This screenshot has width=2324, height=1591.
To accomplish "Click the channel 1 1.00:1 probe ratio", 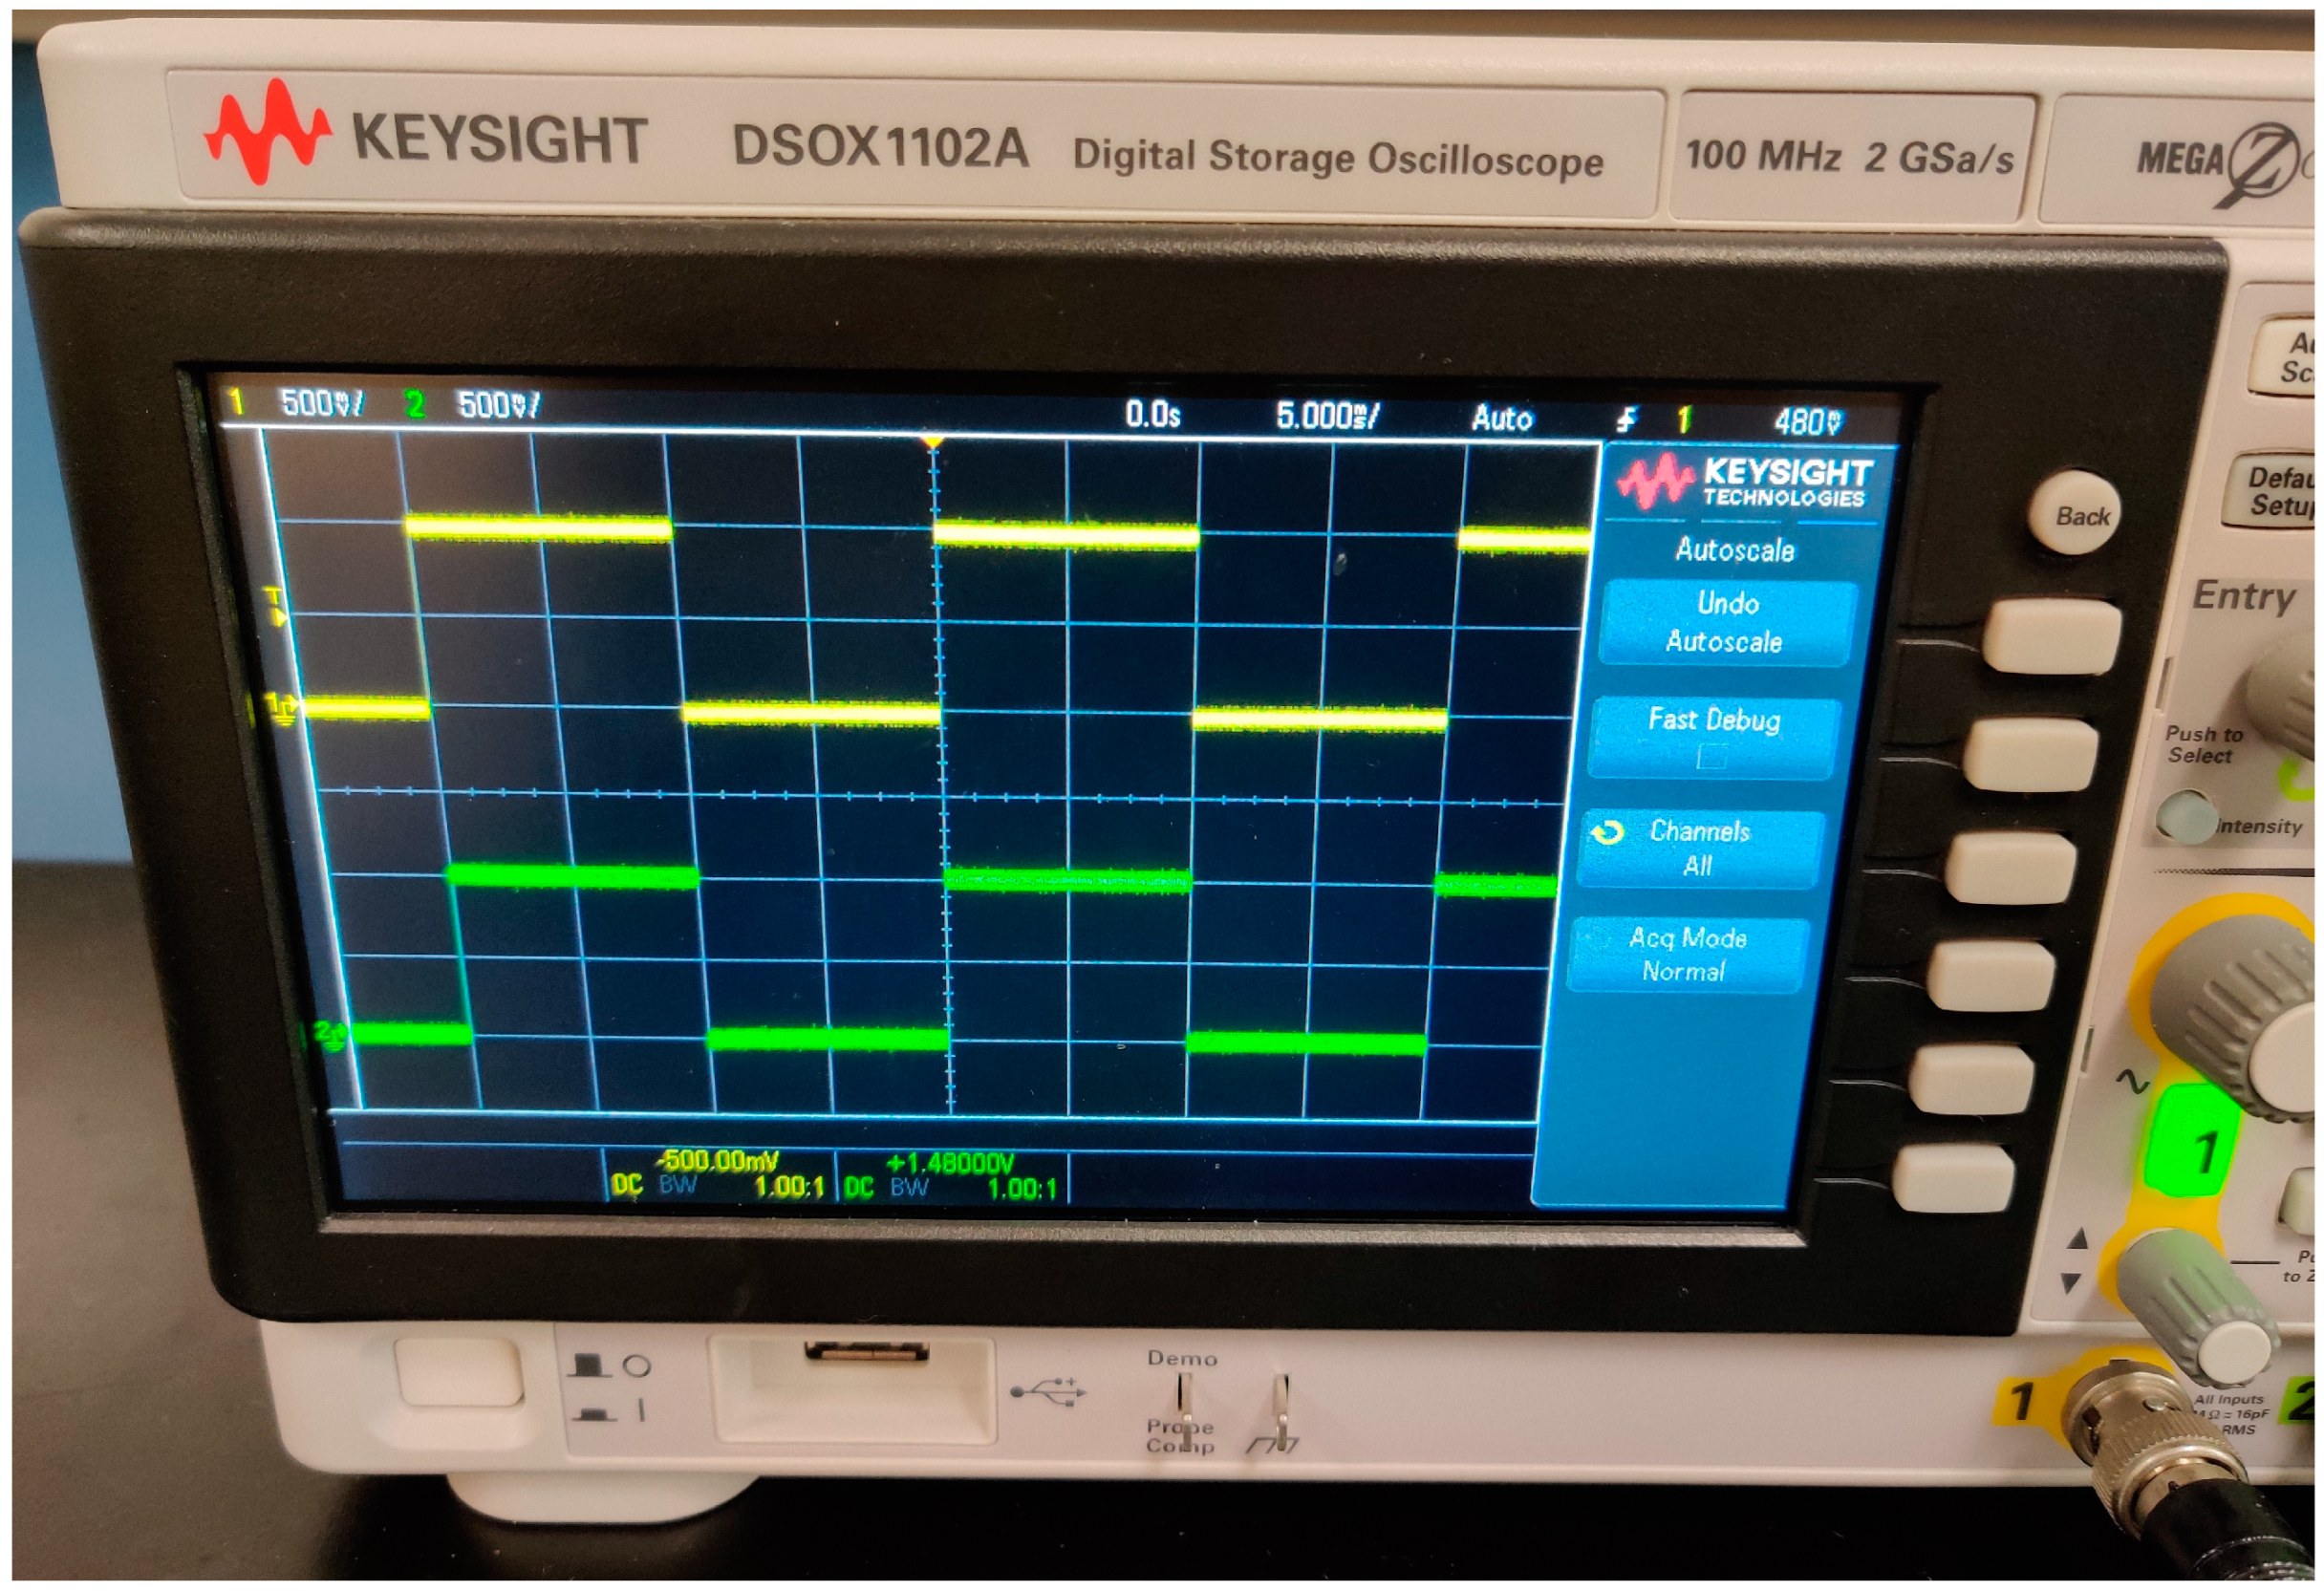I will coord(789,1187).
